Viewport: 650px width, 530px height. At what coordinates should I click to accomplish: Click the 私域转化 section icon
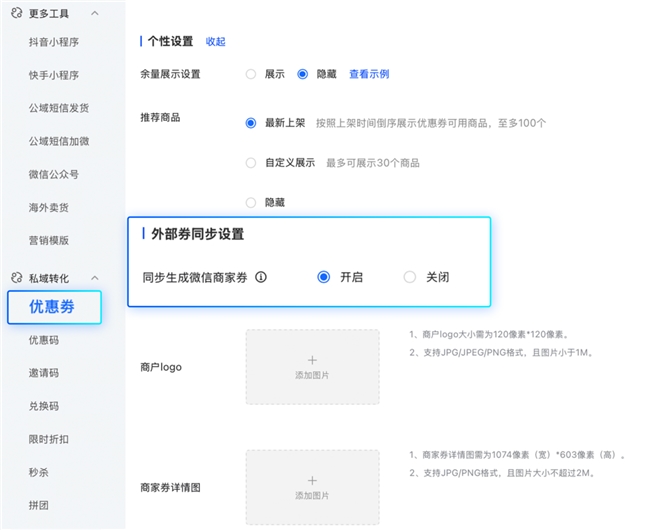click(x=15, y=278)
